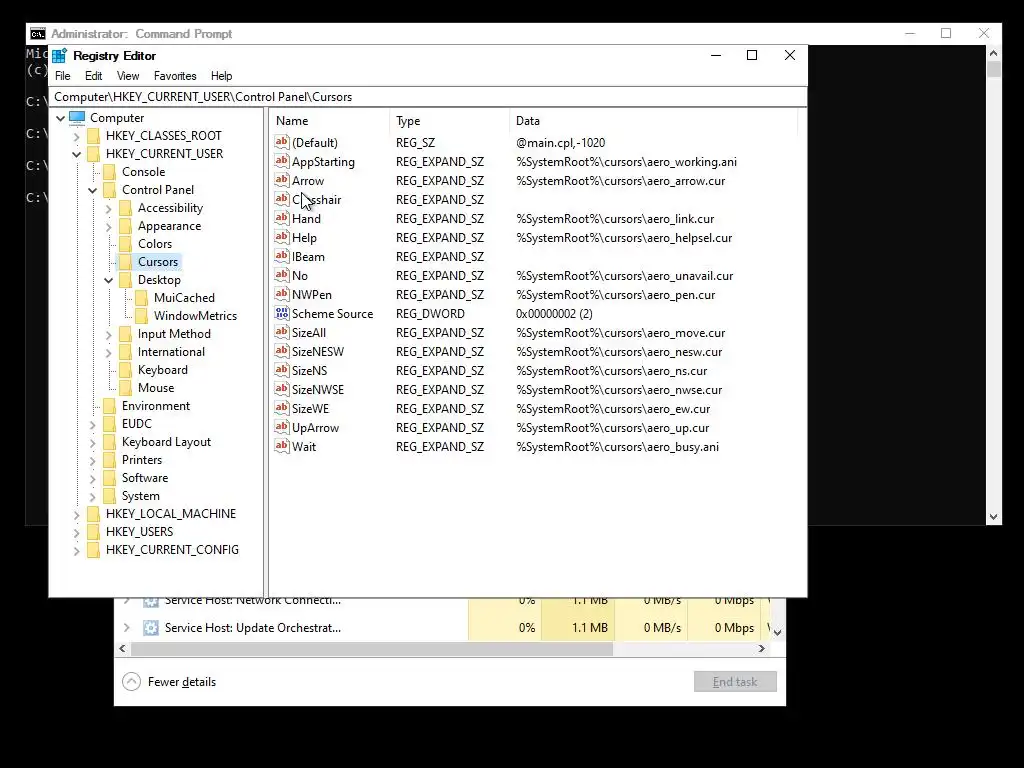Open the View menu
This screenshot has height=768, width=1024.
click(x=128, y=76)
